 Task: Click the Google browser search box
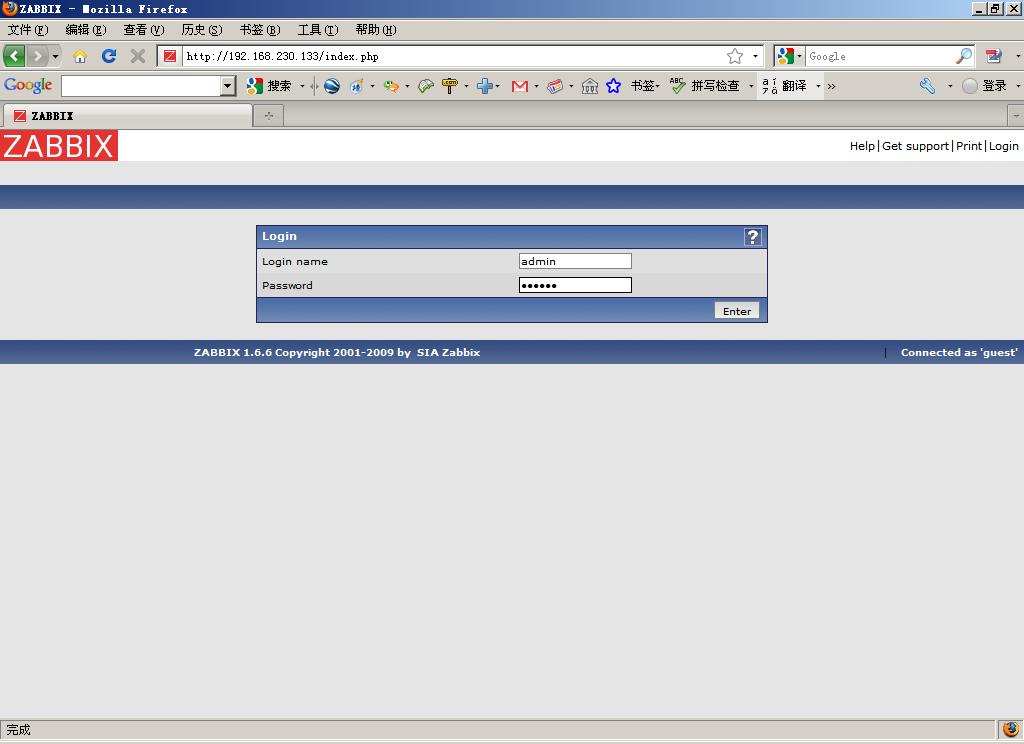pyautogui.click(x=880, y=56)
